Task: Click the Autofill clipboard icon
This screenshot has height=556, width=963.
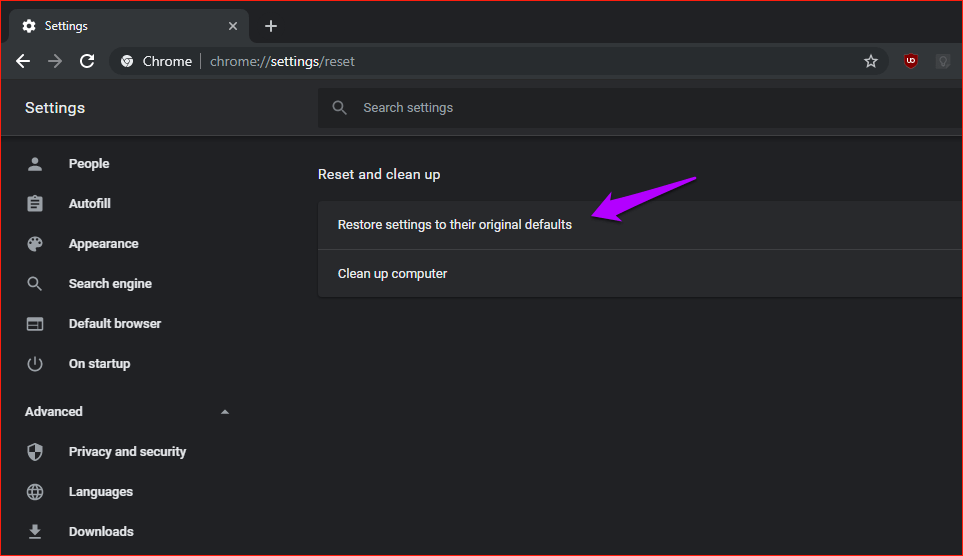Action: click(x=35, y=204)
